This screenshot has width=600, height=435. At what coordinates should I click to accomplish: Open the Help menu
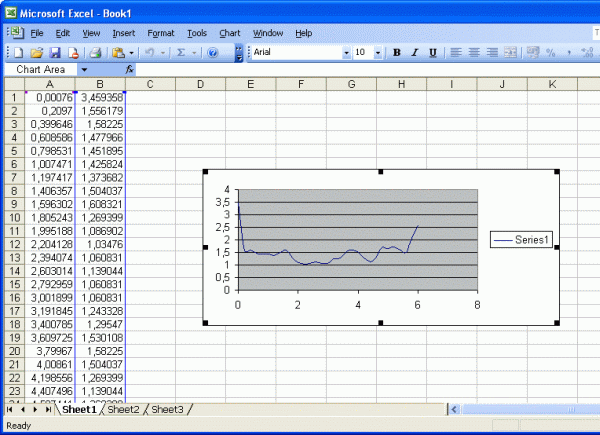coord(303,33)
